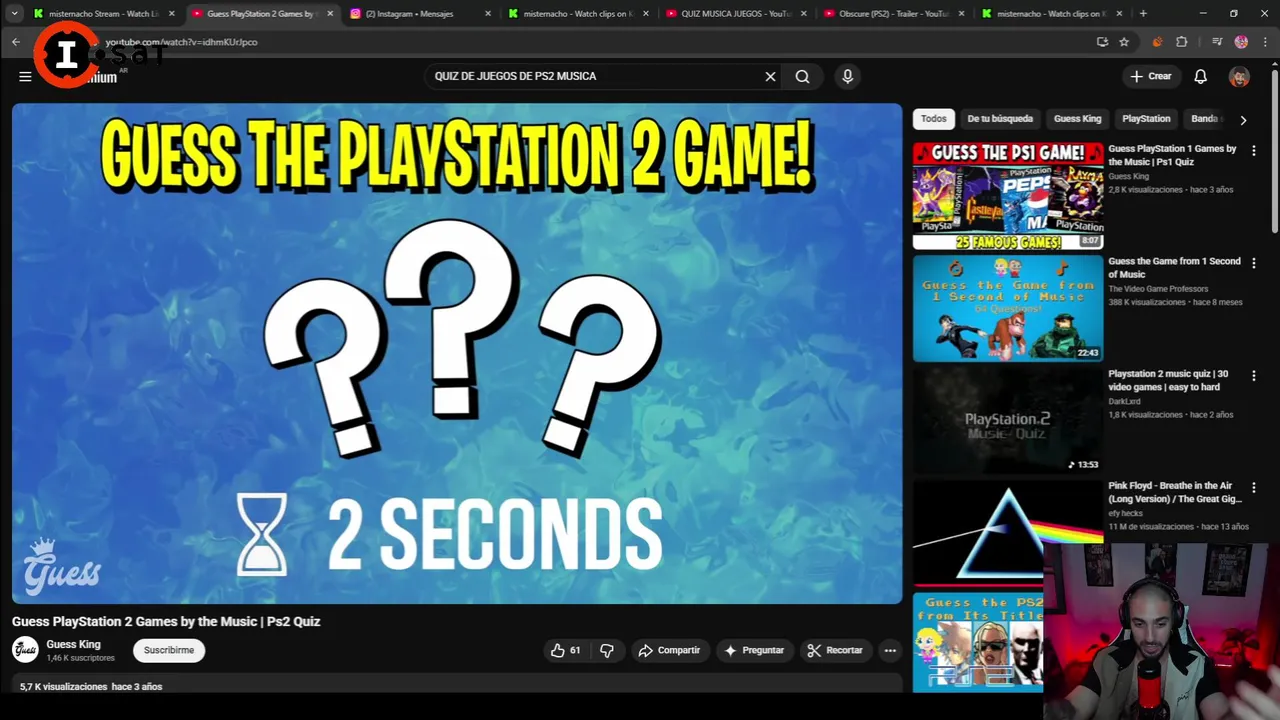Open the browser media controls icon
Image resolution: width=1280 pixels, height=720 pixels.
tap(1217, 42)
